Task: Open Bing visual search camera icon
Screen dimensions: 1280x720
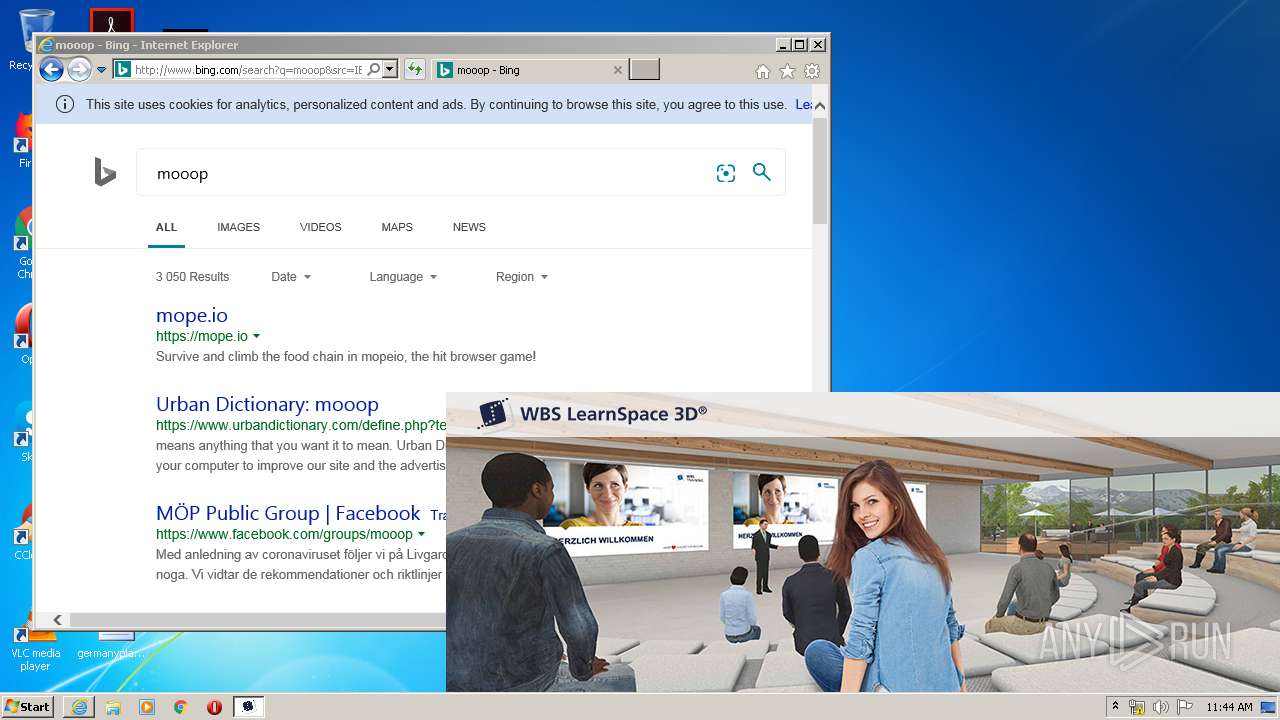Action: pyautogui.click(x=726, y=173)
